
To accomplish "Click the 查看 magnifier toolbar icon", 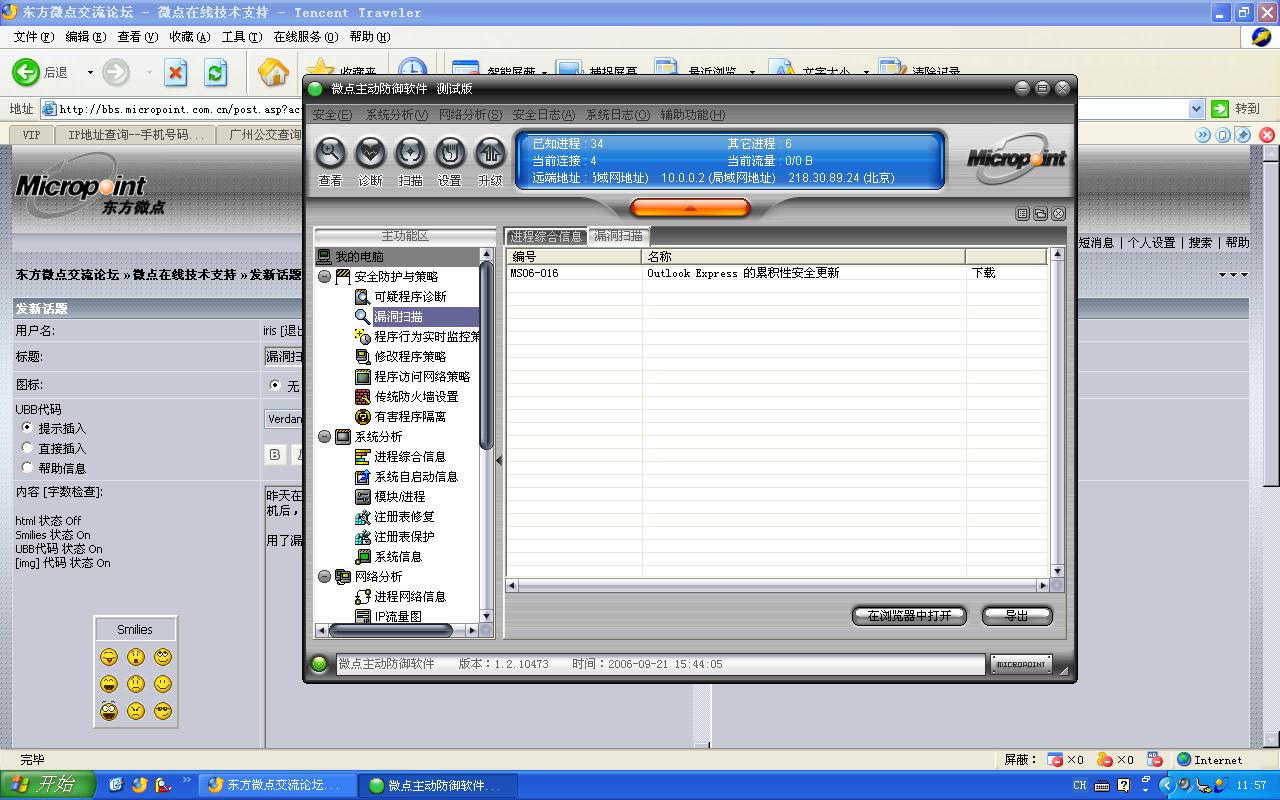I will 330,153.
